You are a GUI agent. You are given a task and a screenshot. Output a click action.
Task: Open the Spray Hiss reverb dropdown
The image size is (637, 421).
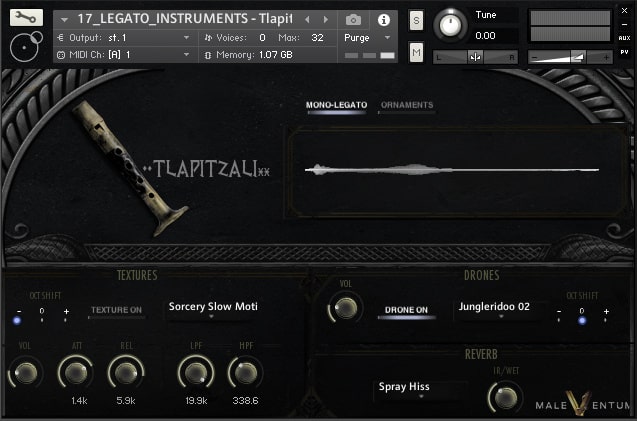pos(420,388)
